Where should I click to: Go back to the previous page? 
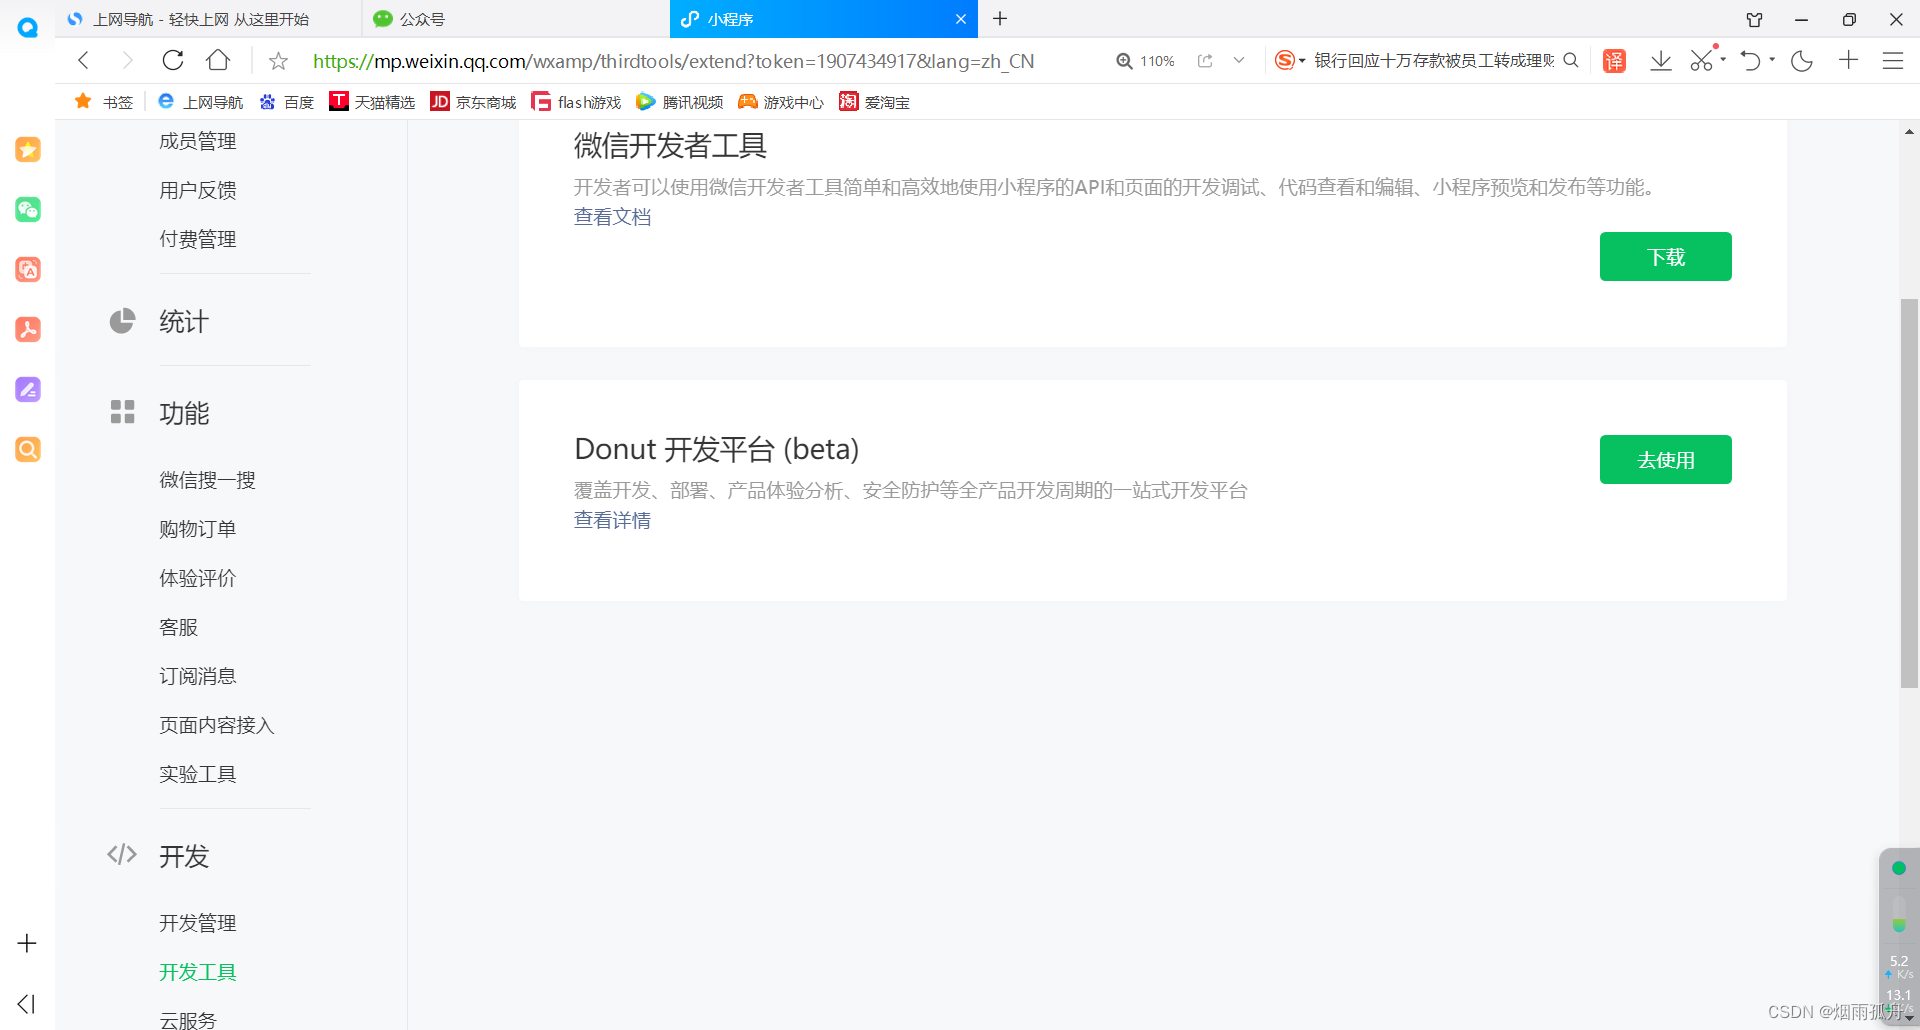tap(84, 60)
